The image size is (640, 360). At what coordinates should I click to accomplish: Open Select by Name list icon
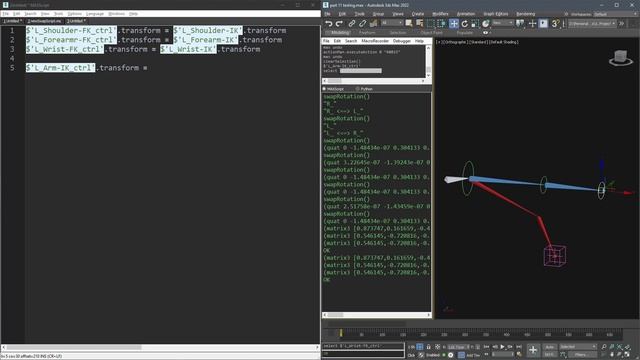(419, 24)
